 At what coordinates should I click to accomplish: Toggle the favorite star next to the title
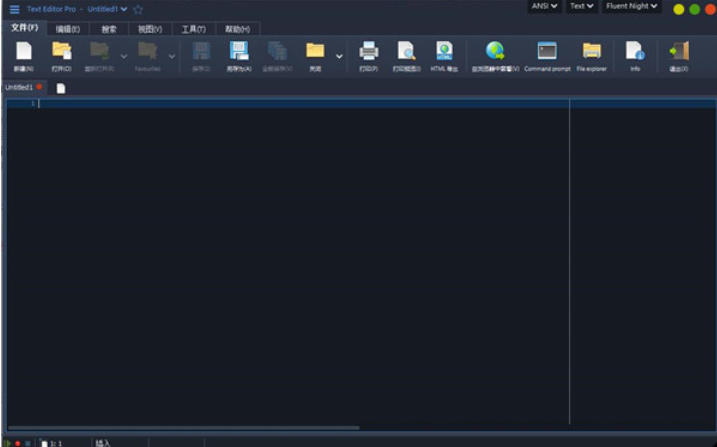pos(138,9)
